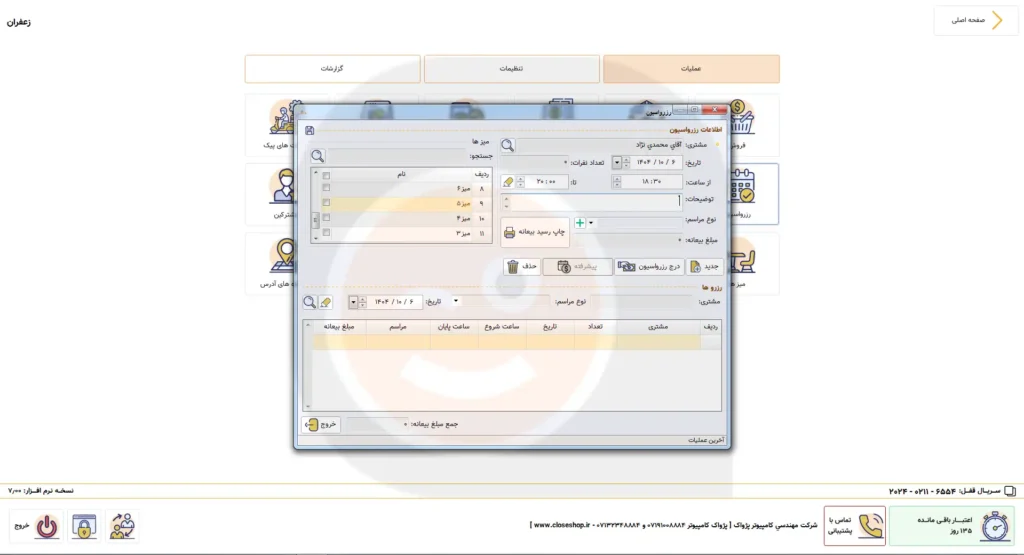
Task: Click the trash delete (حذف) button
Action: tap(521, 267)
